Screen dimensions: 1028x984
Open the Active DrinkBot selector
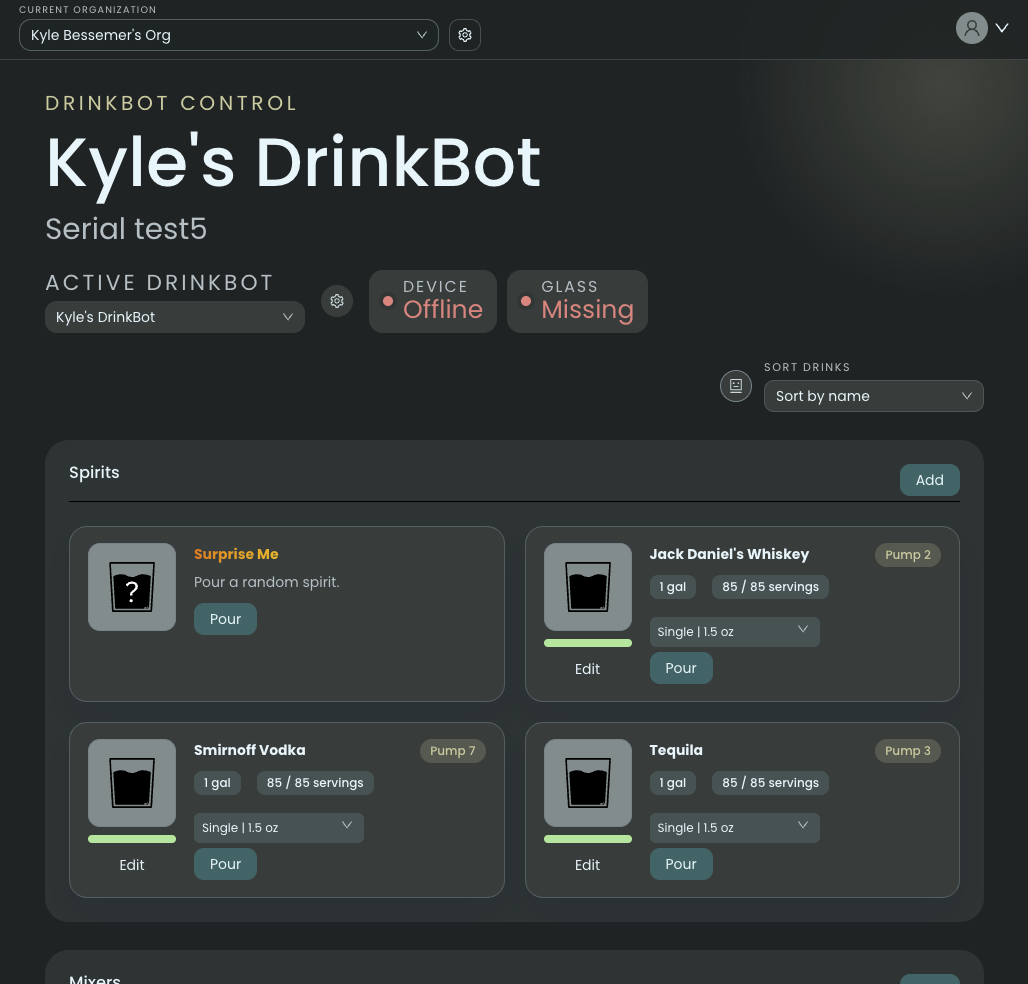click(174, 316)
